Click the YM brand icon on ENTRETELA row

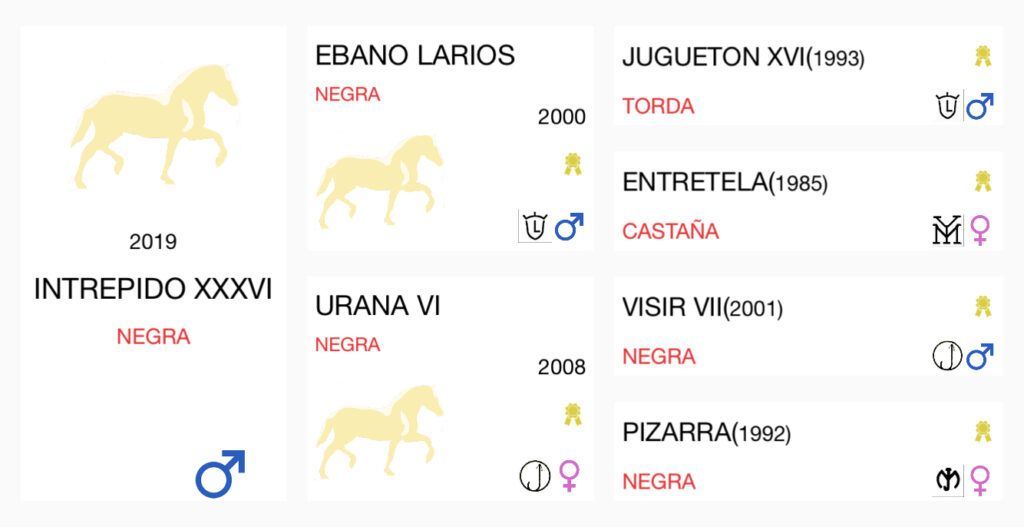coord(948,231)
